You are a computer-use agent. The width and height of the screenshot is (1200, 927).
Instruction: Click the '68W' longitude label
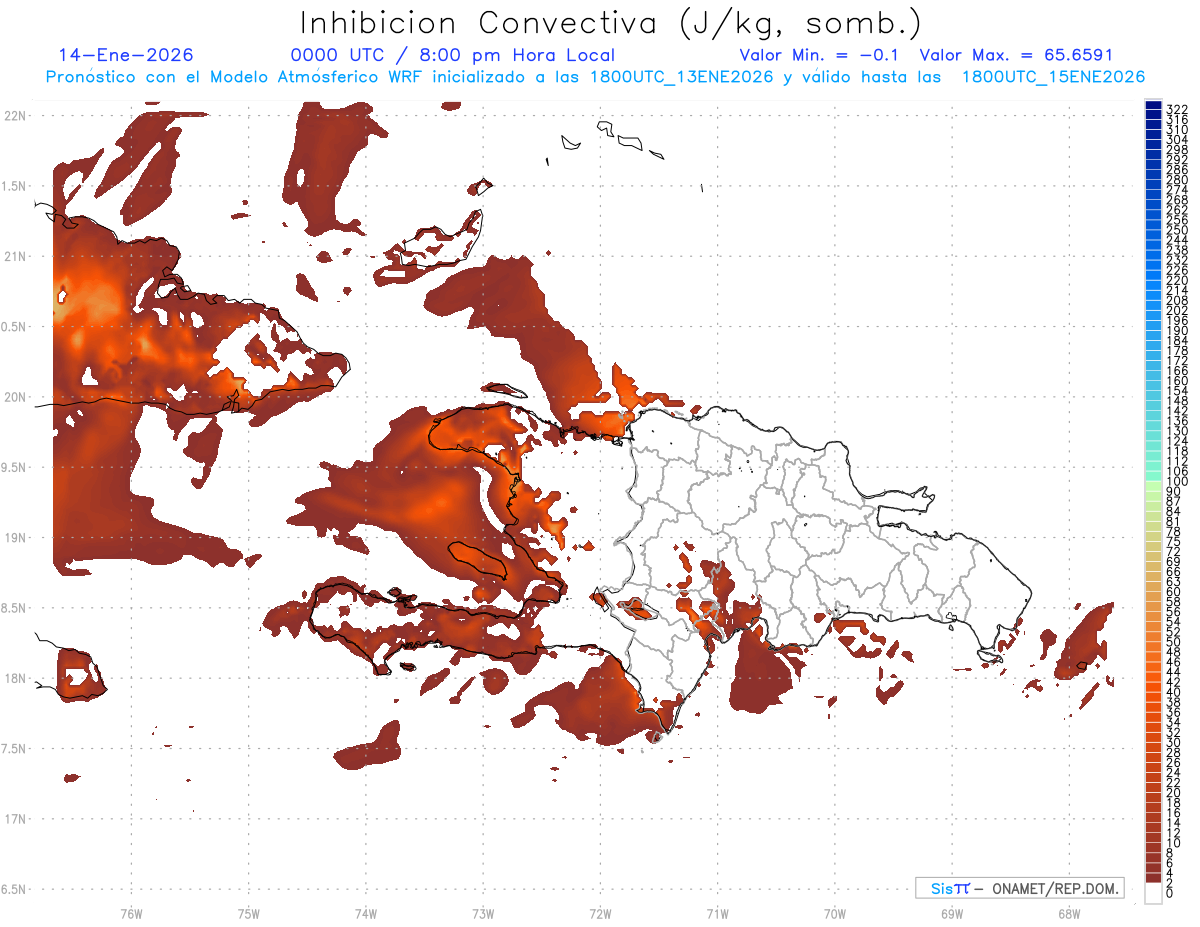point(1069,913)
